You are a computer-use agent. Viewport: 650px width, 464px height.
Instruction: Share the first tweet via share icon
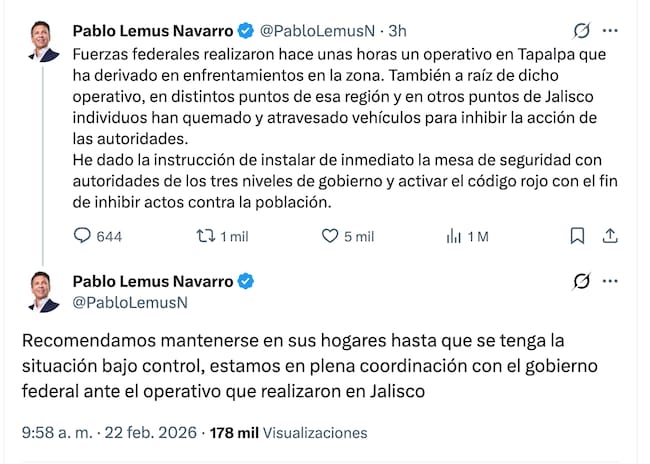point(610,236)
